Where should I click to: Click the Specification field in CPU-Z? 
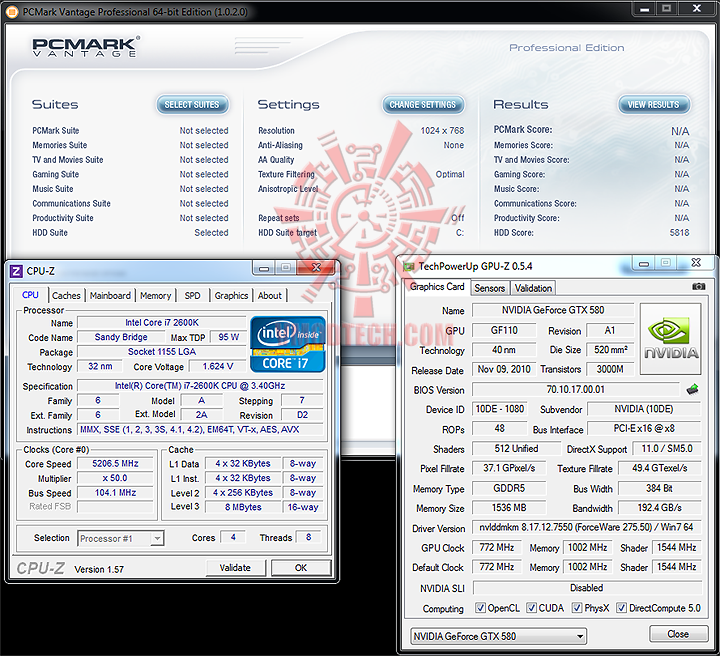(200, 386)
